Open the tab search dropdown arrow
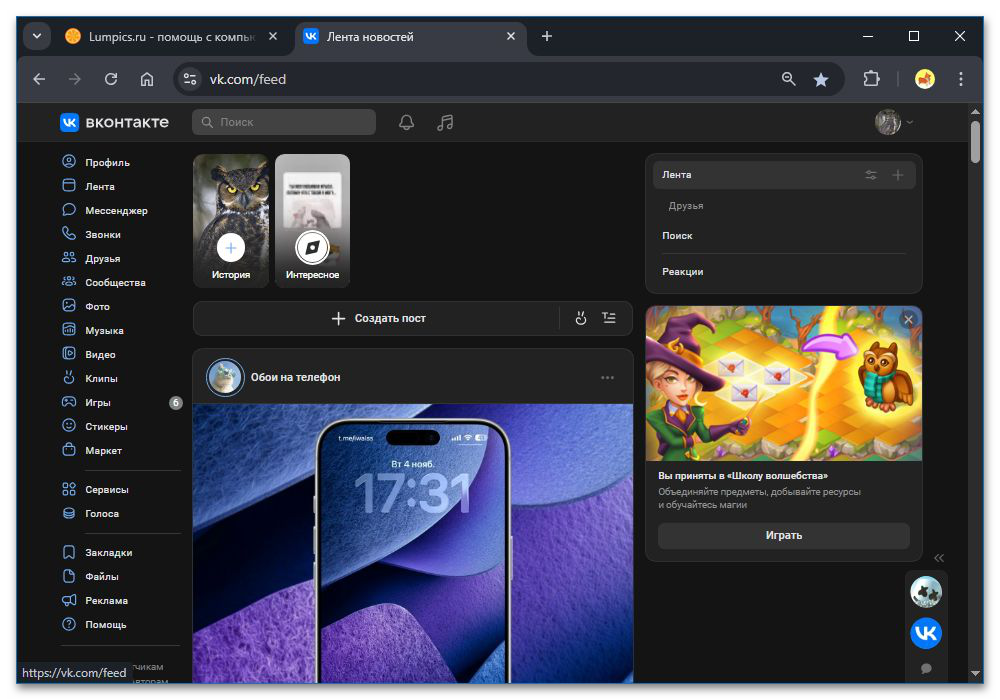1000x700 pixels. pos(37,36)
